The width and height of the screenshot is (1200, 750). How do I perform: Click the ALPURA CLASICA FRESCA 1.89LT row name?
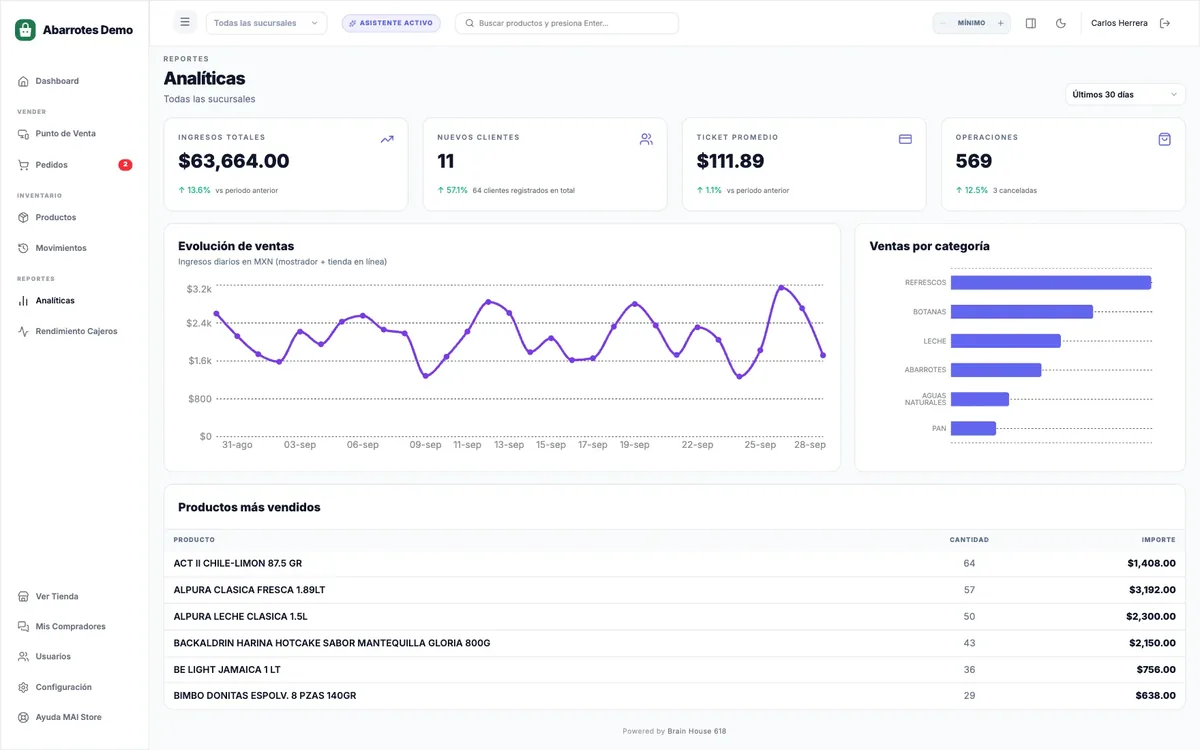pyautogui.click(x=249, y=590)
